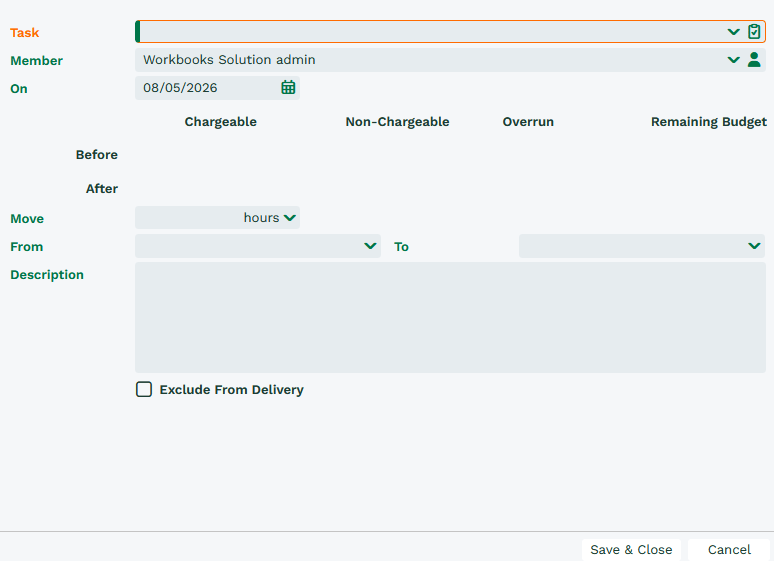
Task: Open the hours unit dropdown
Action: pyautogui.click(x=270, y=218)
